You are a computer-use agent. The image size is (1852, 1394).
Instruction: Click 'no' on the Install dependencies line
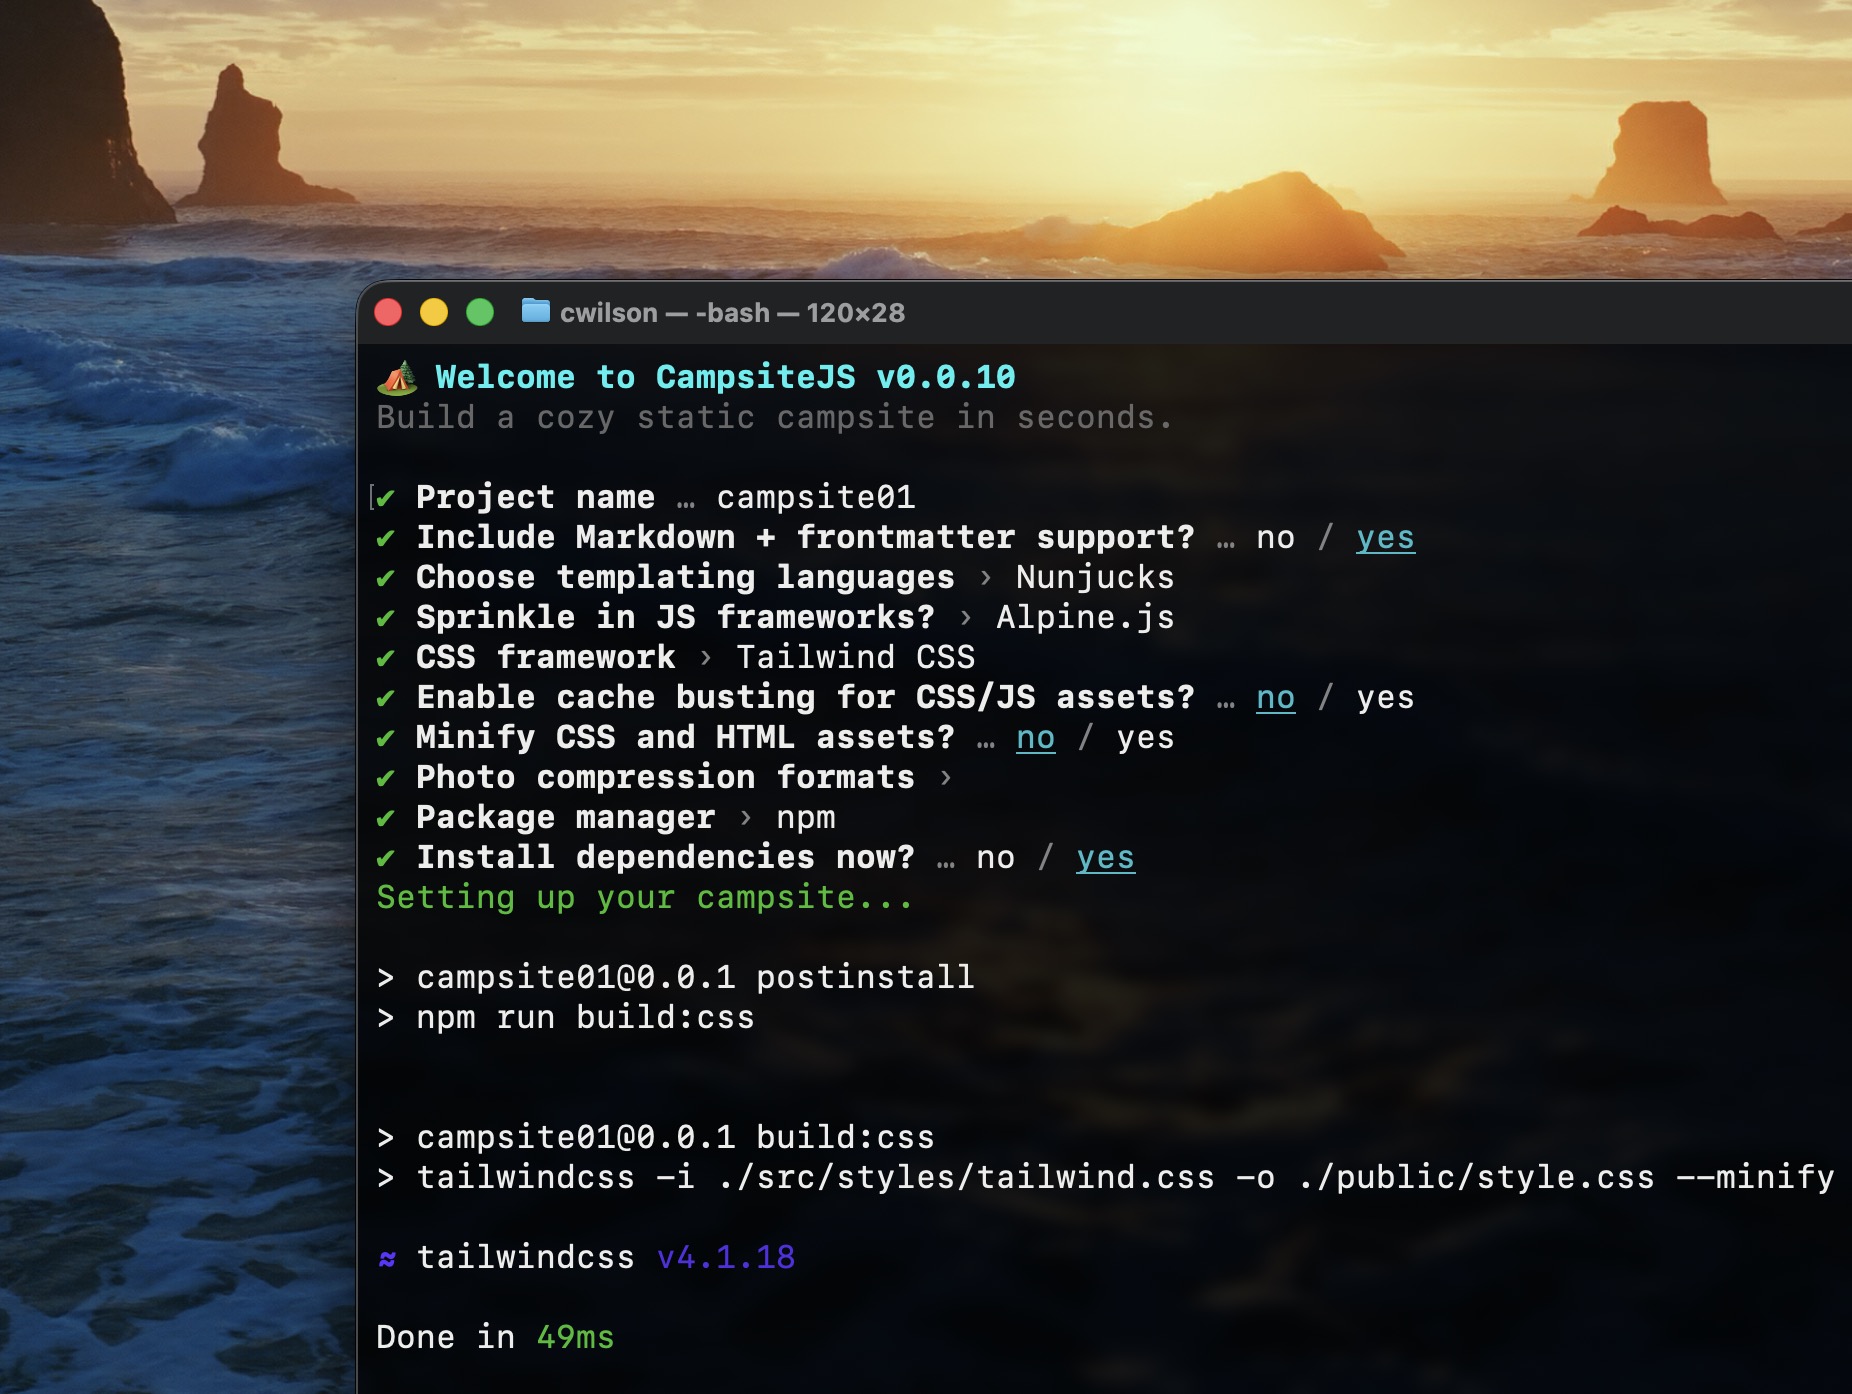995,858
